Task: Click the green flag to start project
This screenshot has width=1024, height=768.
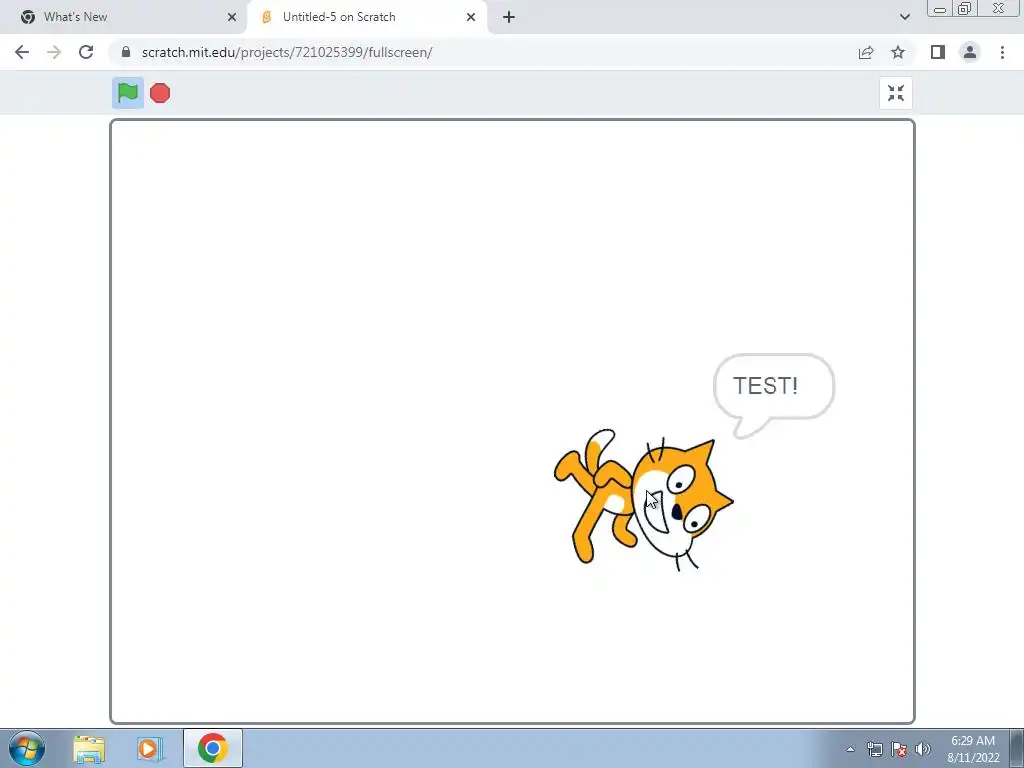Action: click(128, 93)
